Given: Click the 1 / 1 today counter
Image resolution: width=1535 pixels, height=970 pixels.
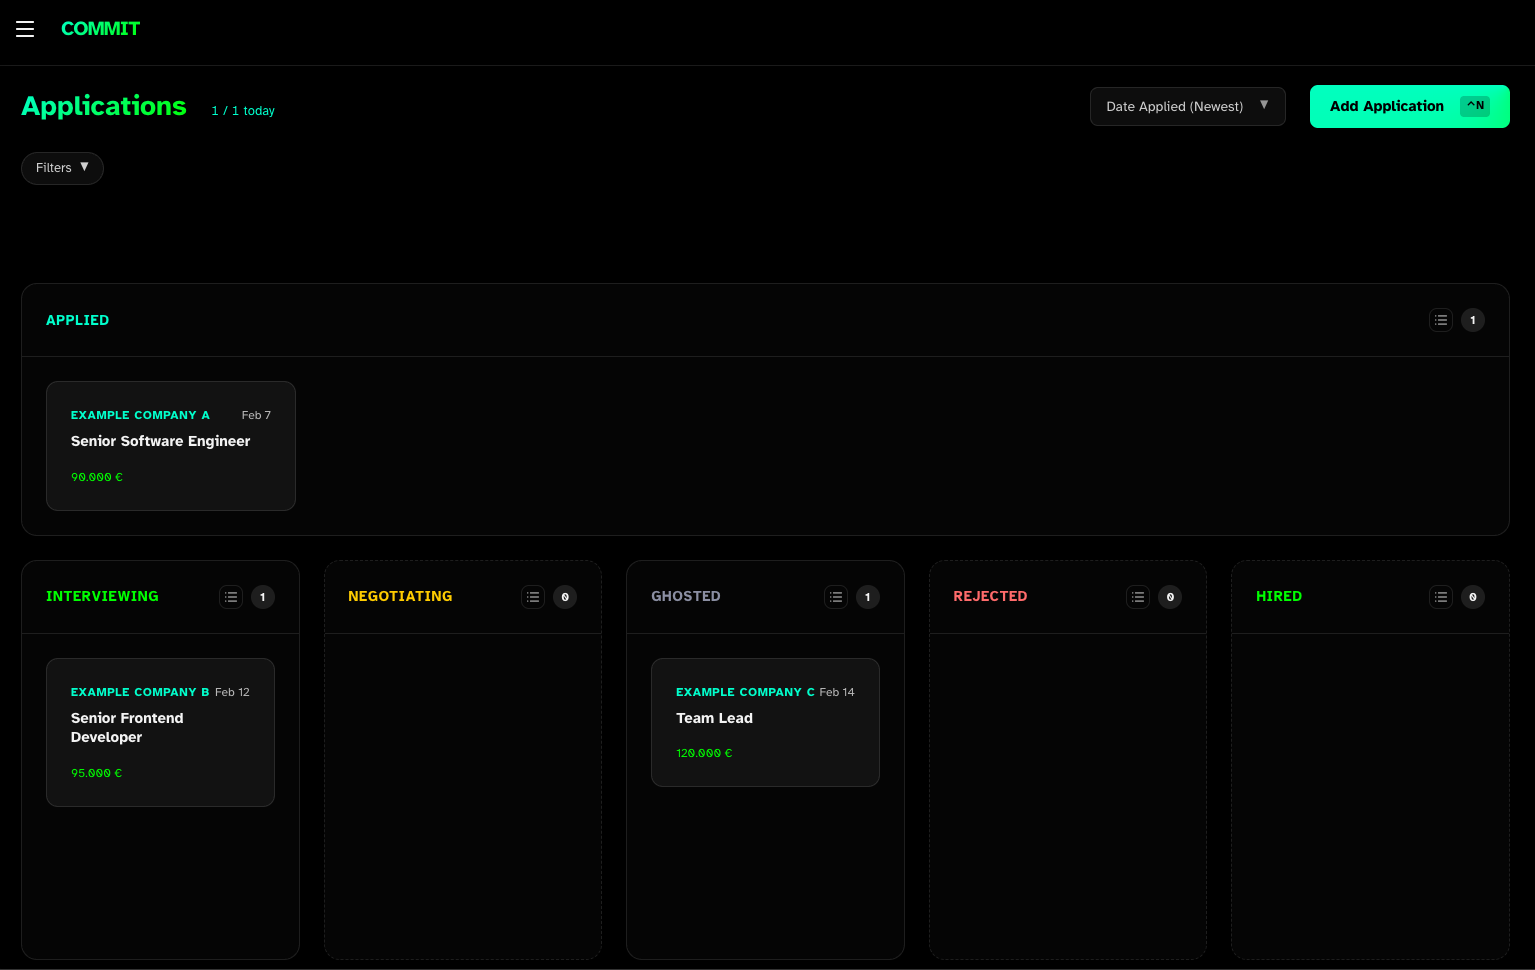Looking at the screenshot, I should (243, 111).
